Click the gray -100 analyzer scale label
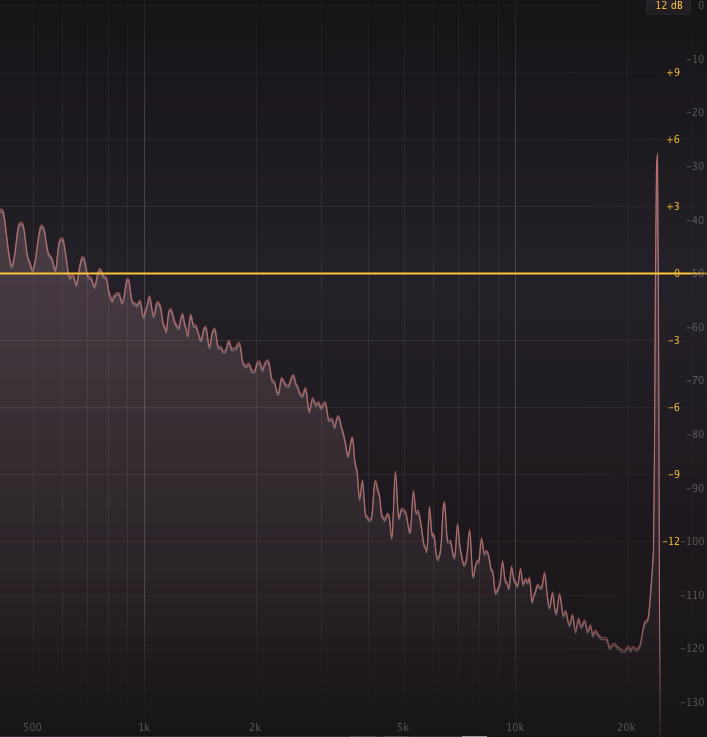Image resolution: width=707 pixels, height=737 pixels. pyautogui.click(x=692, y=542)
